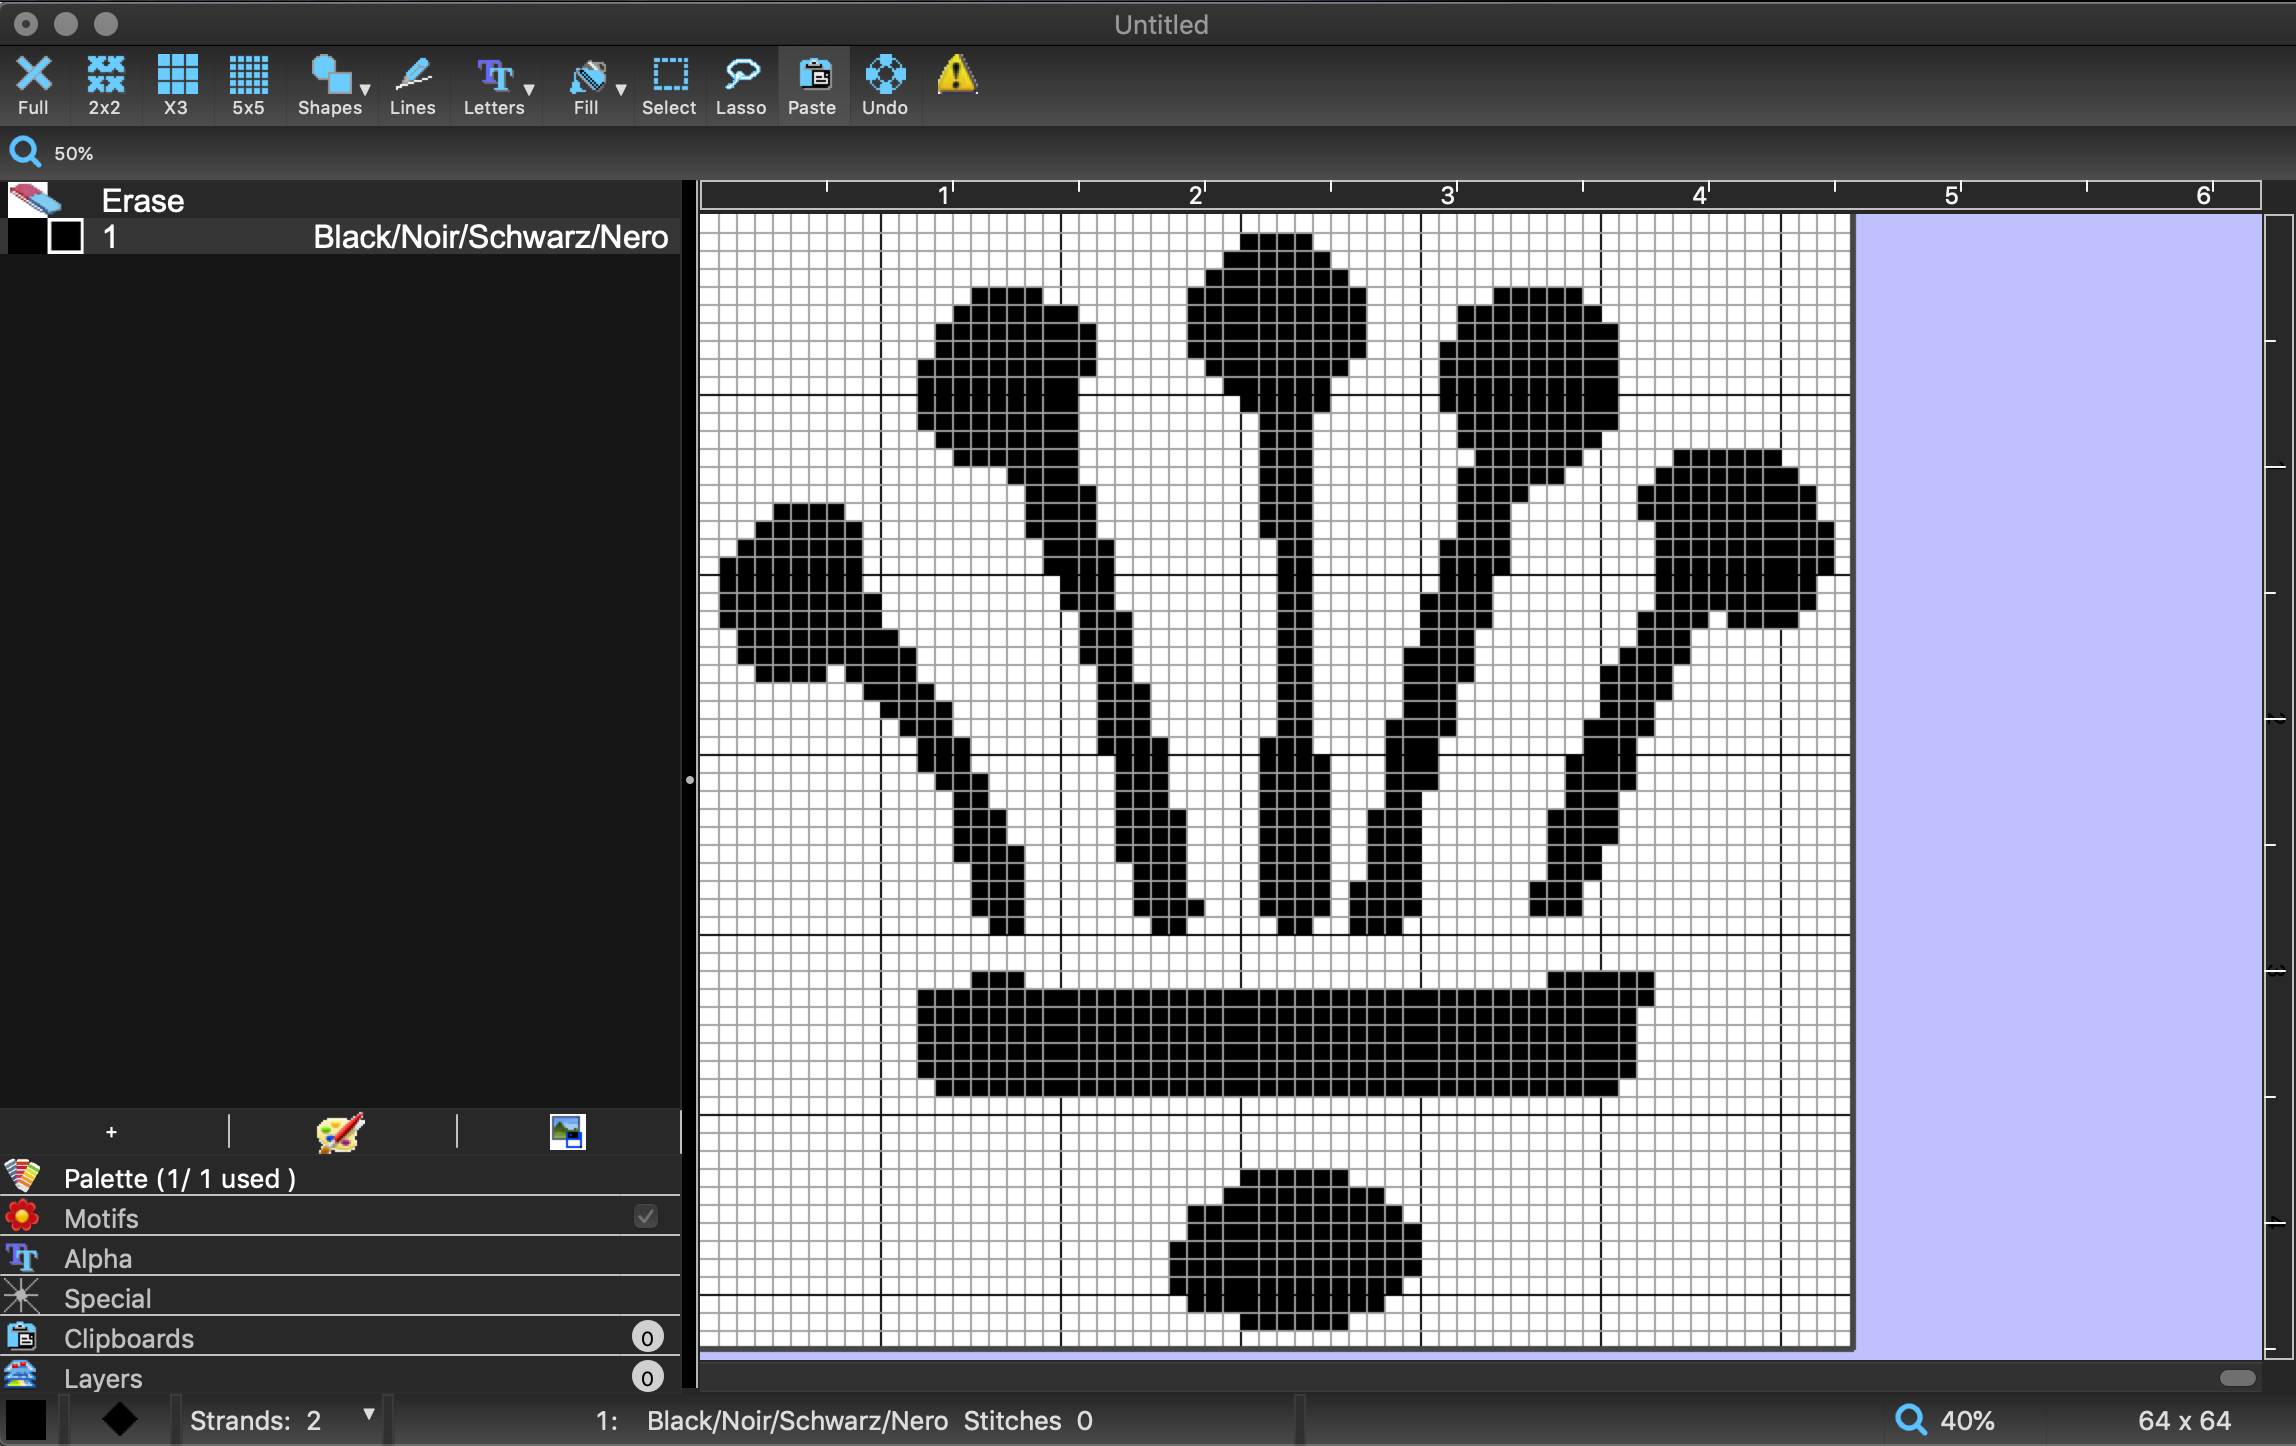Select the 5x5 stitch tool
The height and width of the screenshot is (1446, 2296).
coord(248,85)
